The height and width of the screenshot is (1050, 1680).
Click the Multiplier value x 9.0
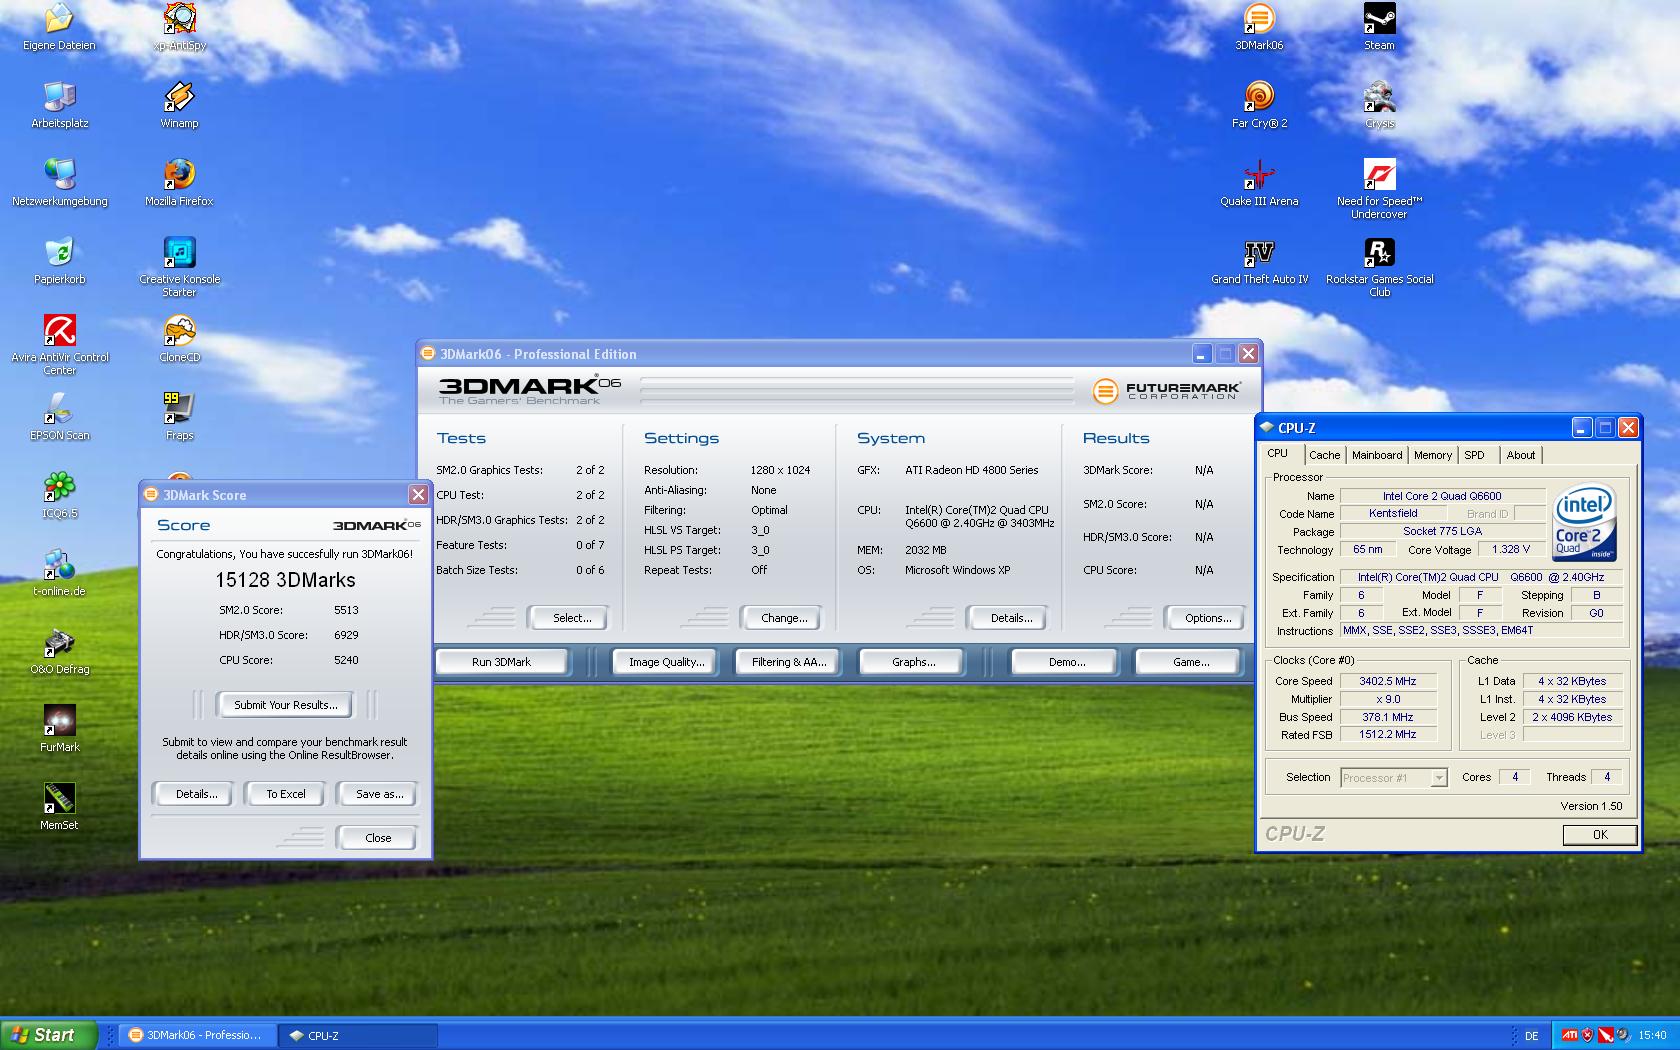[x=1388, y=699]
